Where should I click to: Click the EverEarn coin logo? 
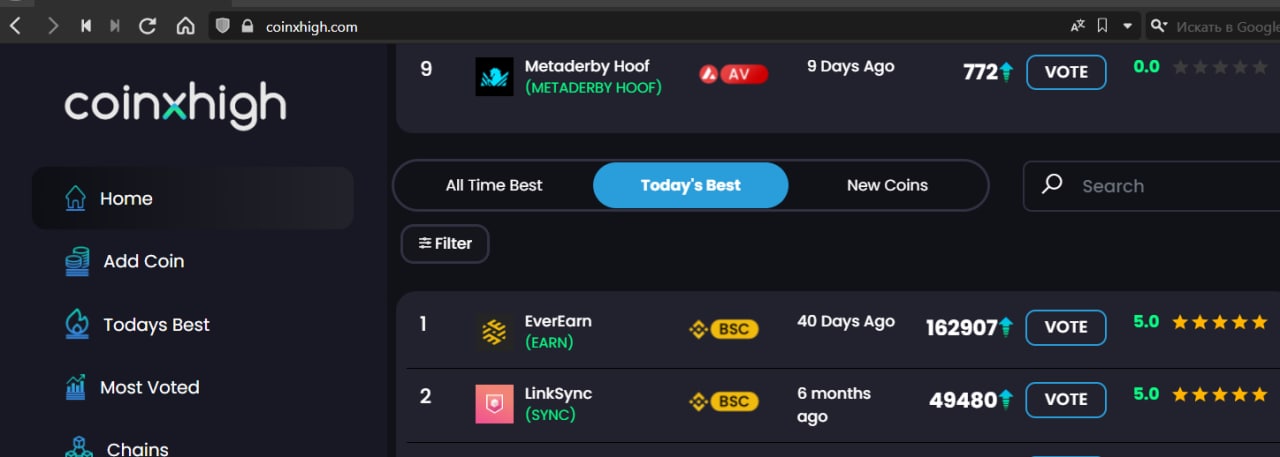click(494, 331)
